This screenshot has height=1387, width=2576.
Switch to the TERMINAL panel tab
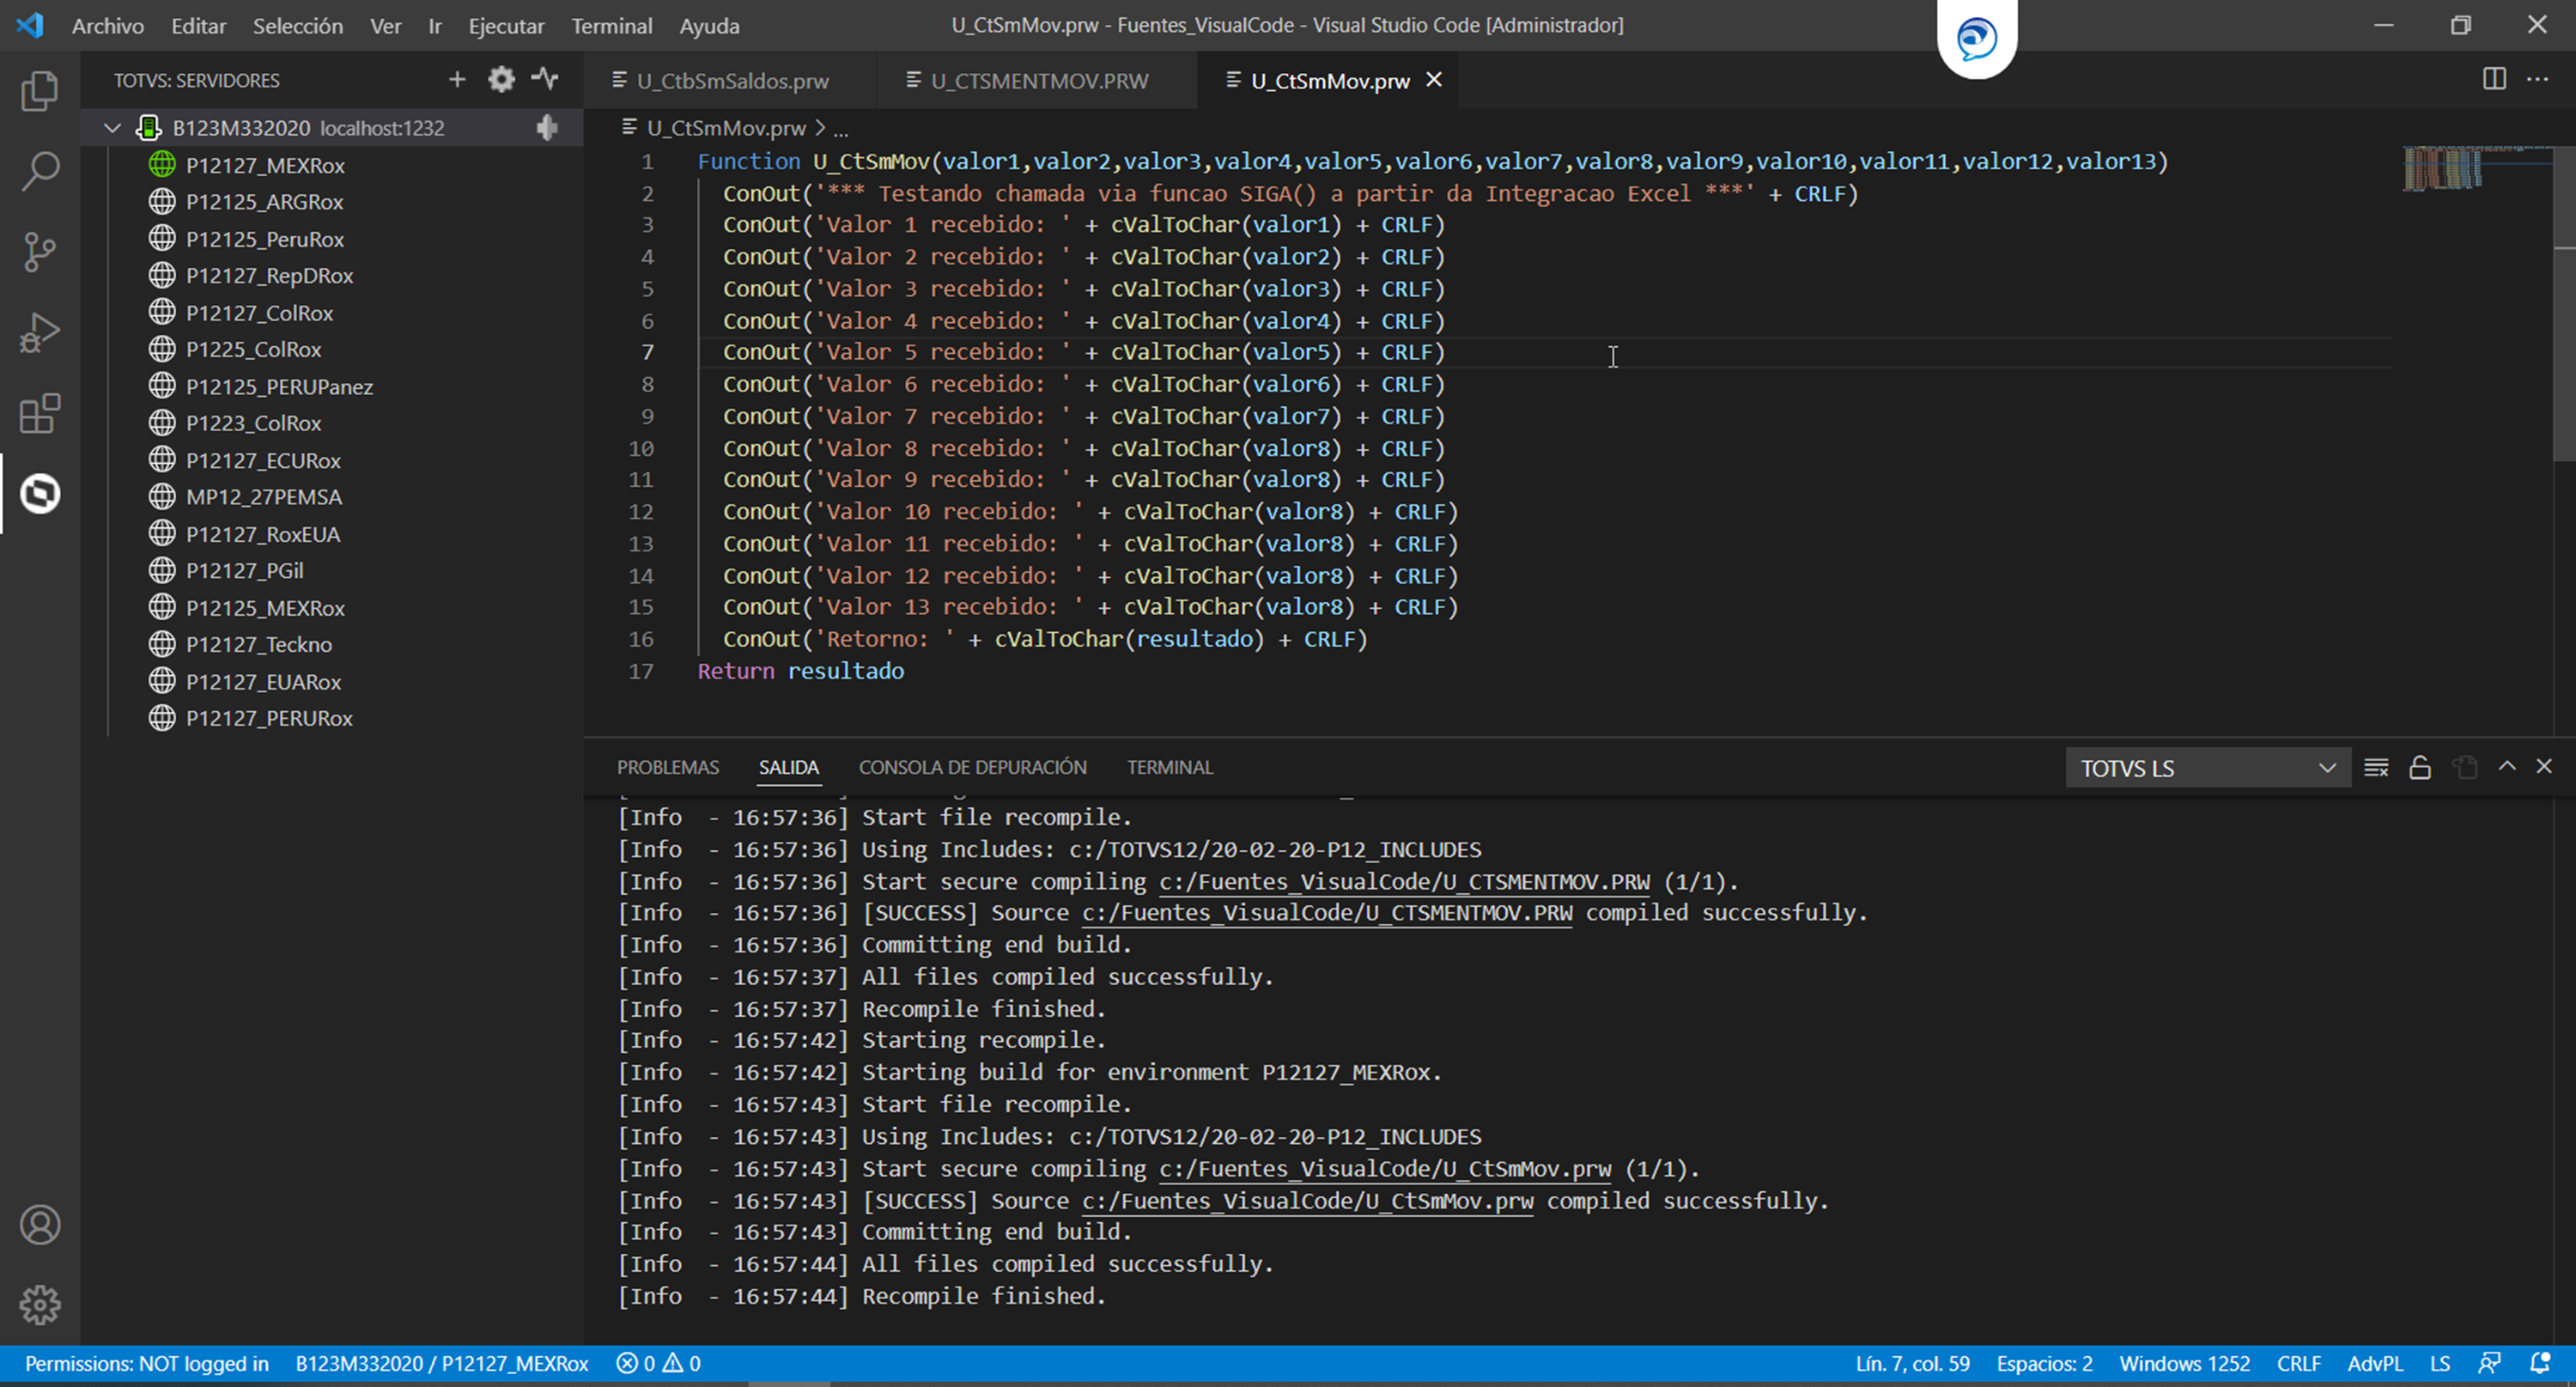click(1170, 767)
